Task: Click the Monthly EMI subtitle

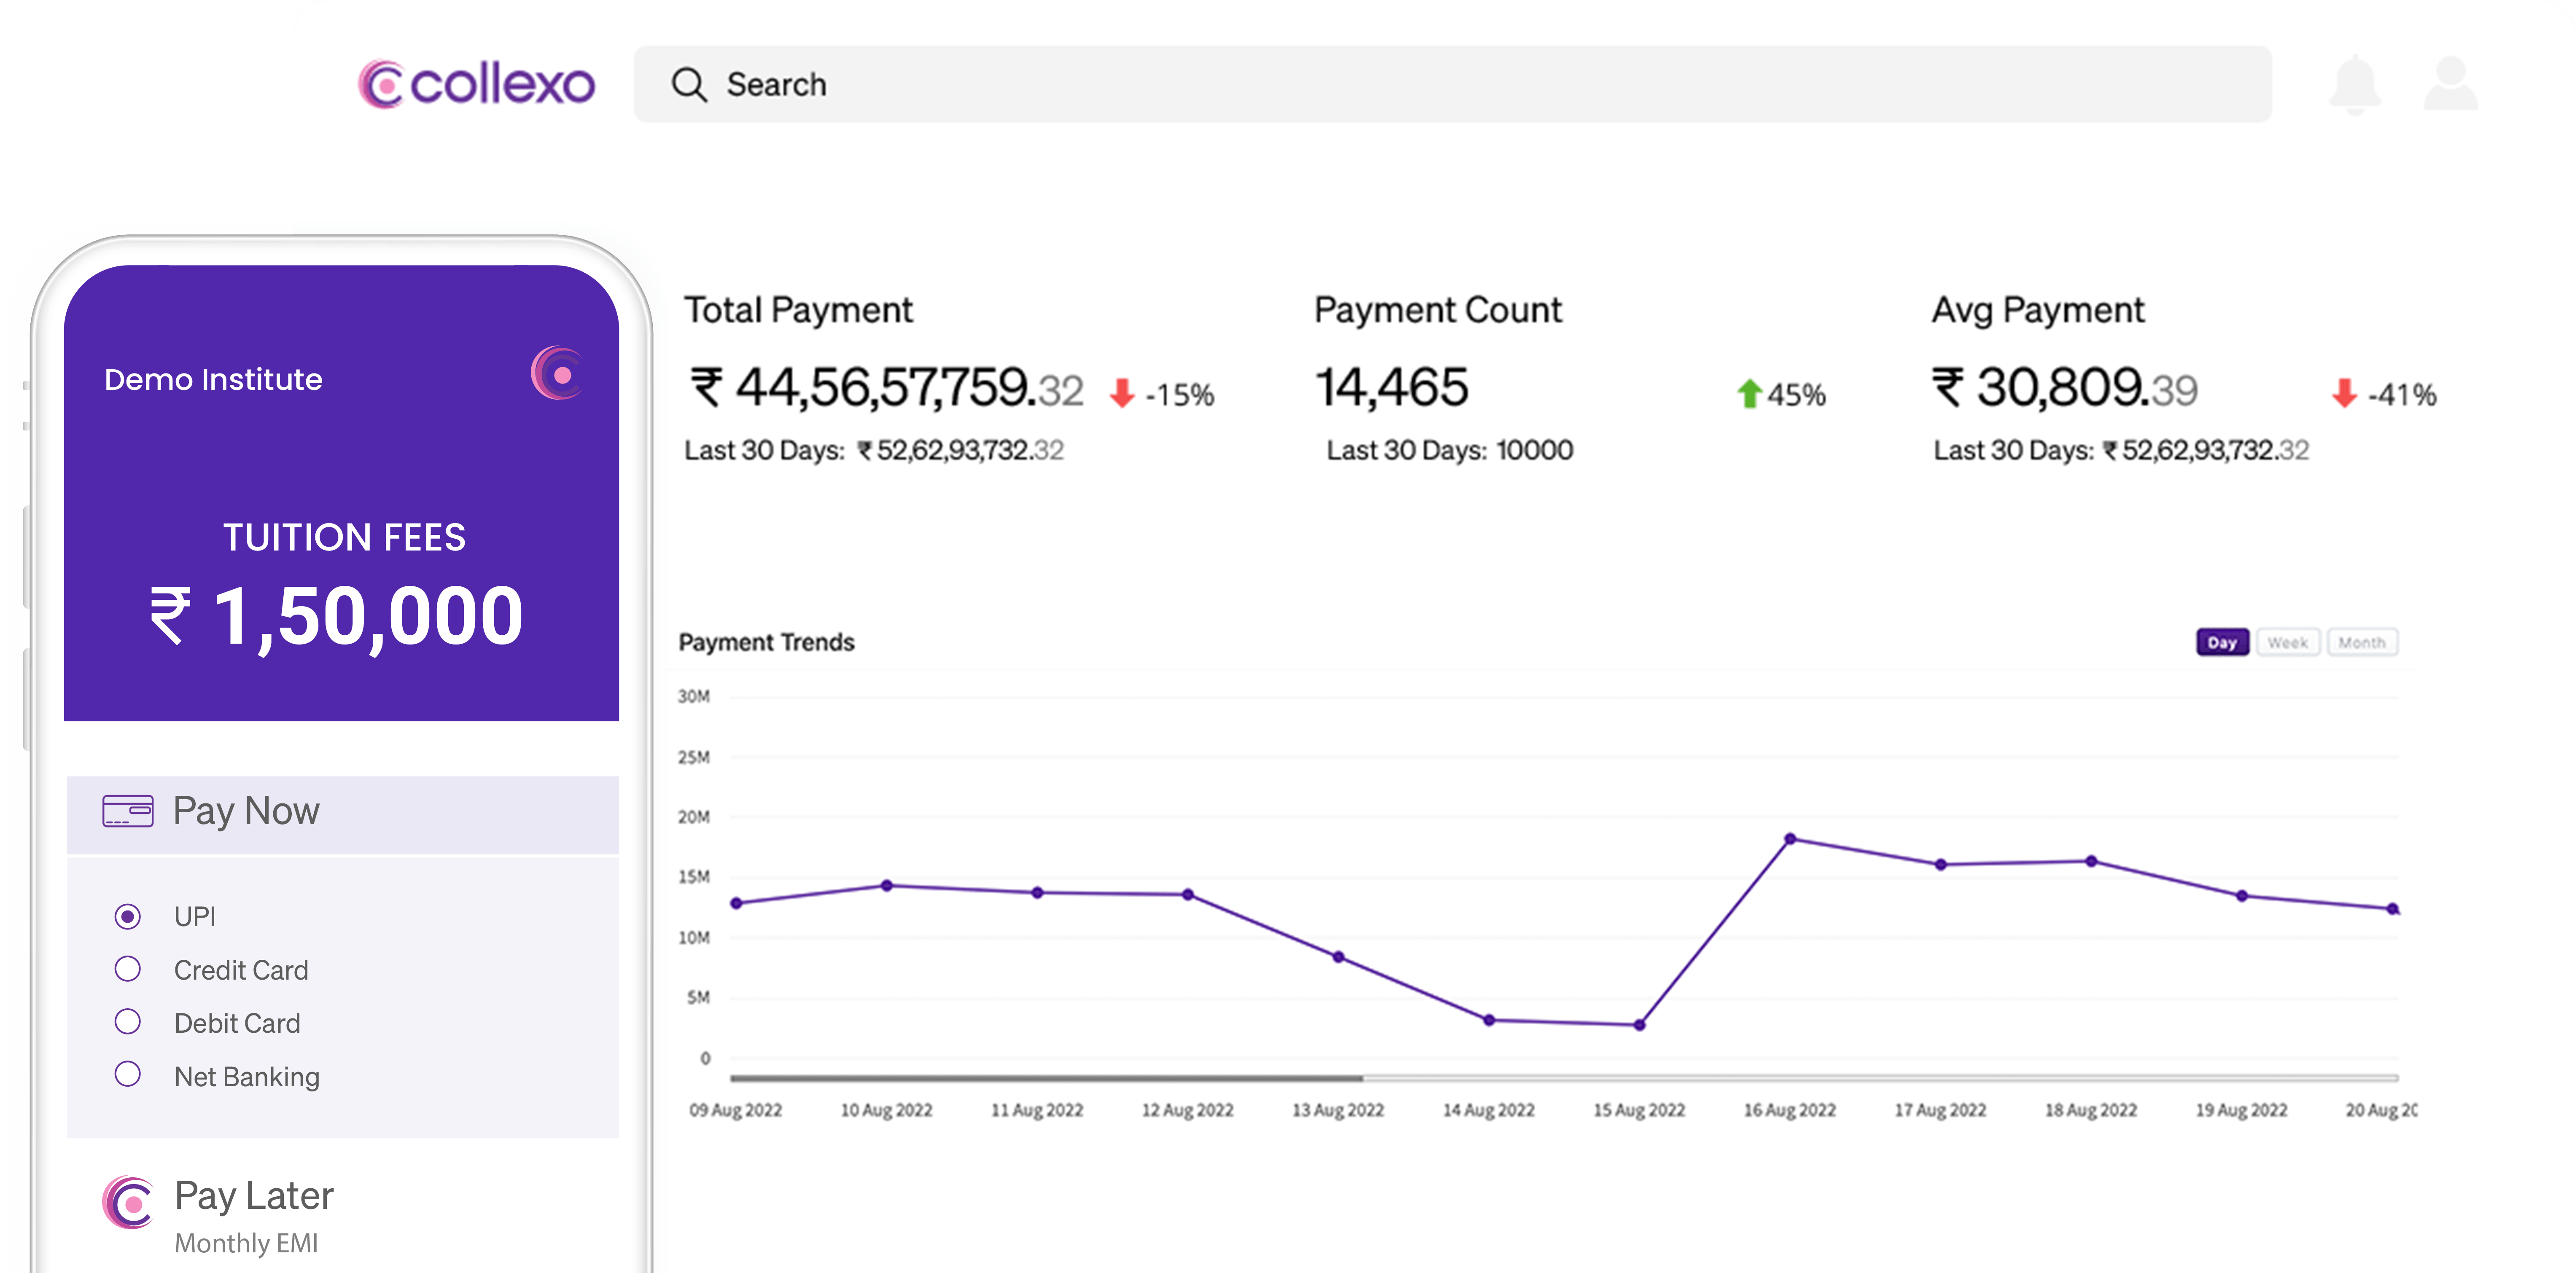Action: 246,1243
